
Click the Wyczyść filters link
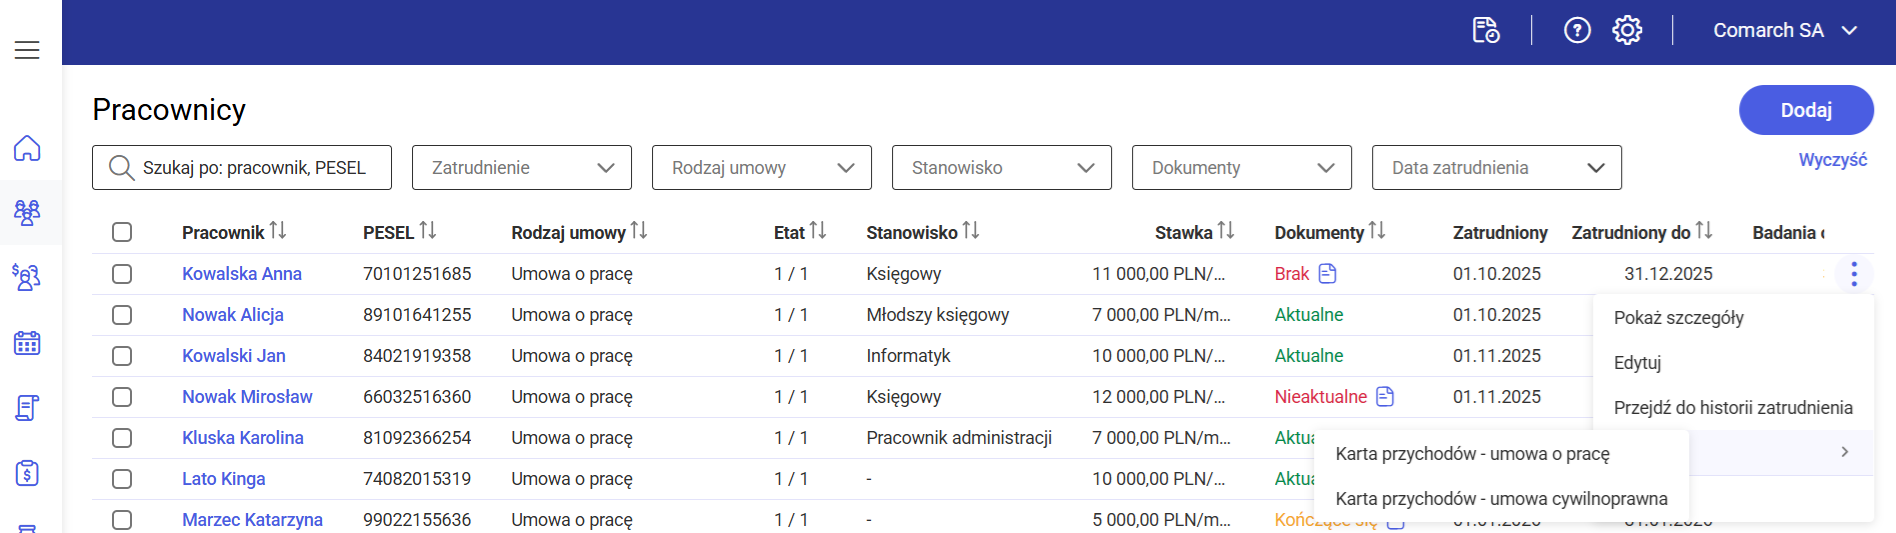click(1832, 160)
